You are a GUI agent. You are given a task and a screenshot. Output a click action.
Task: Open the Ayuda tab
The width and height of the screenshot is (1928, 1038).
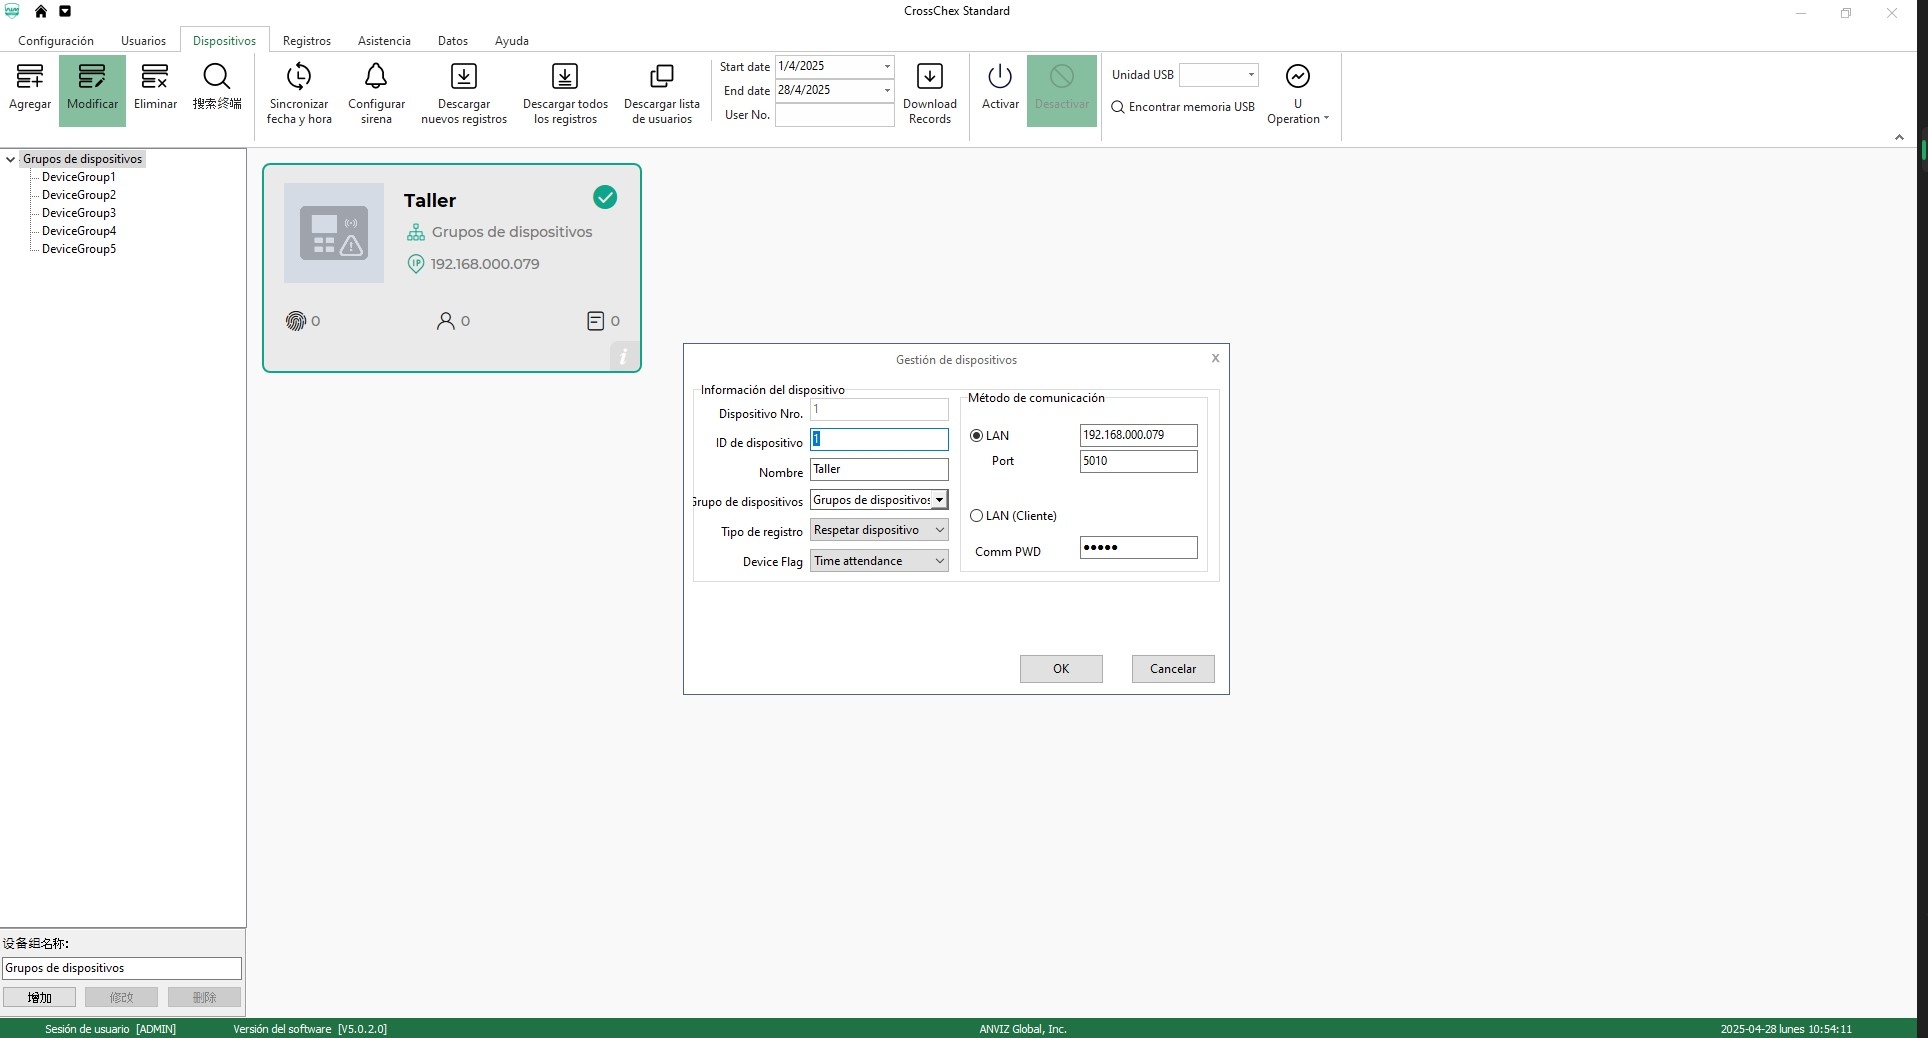coord(512,41)
